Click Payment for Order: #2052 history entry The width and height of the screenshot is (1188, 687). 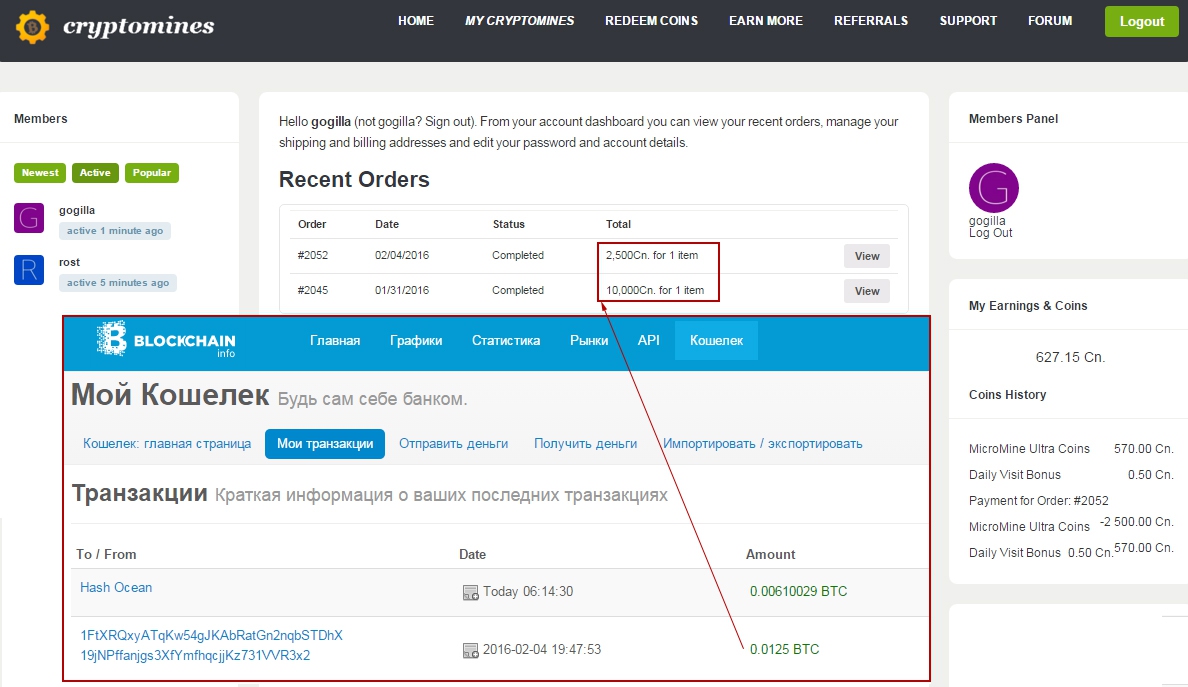point(1039,501)
